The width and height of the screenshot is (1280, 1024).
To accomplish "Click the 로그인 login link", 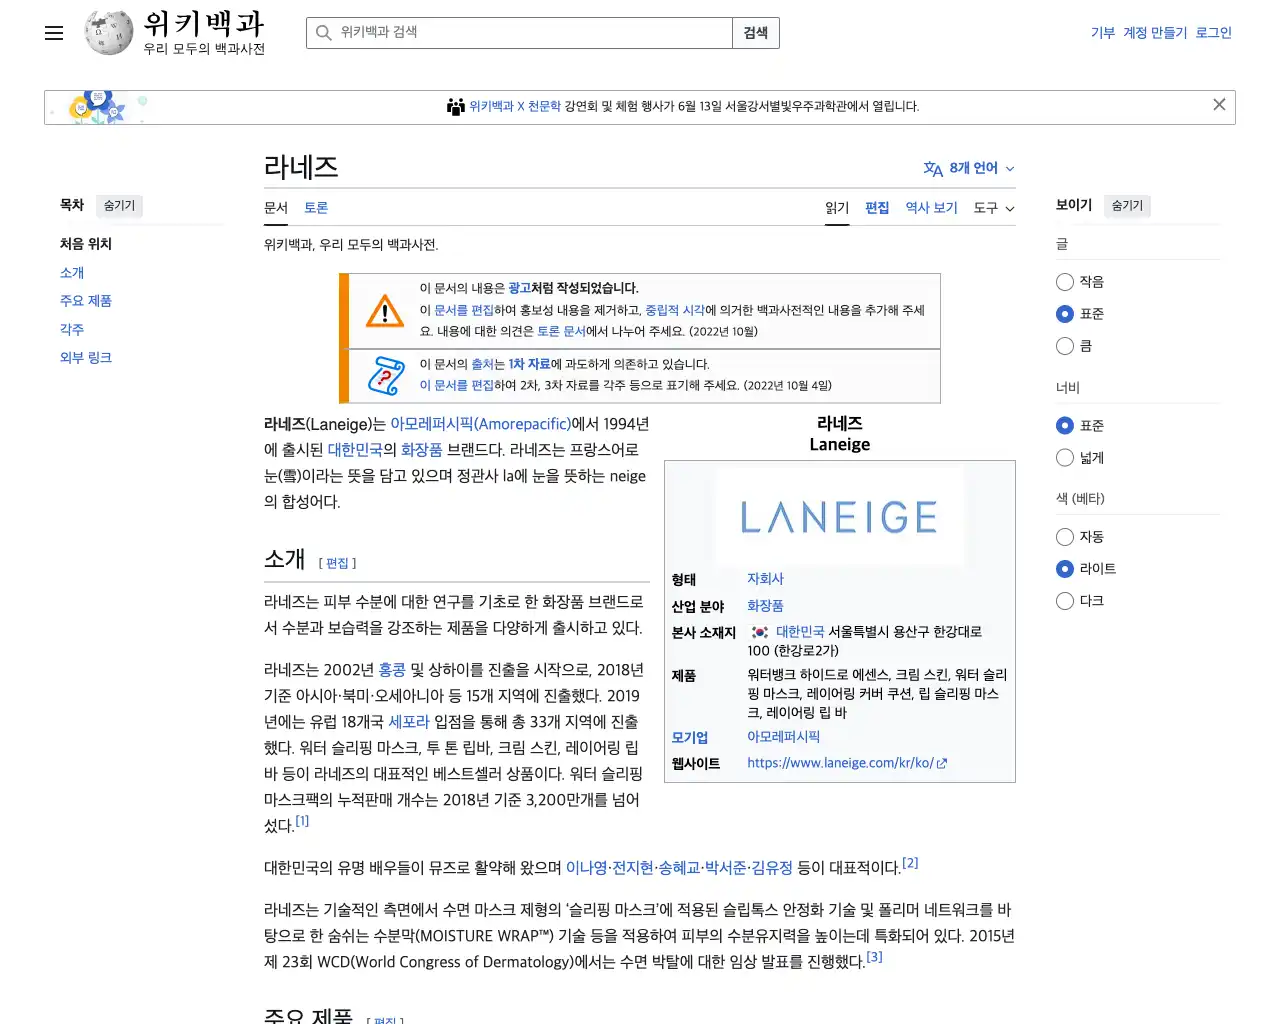I will (1214, 33).
